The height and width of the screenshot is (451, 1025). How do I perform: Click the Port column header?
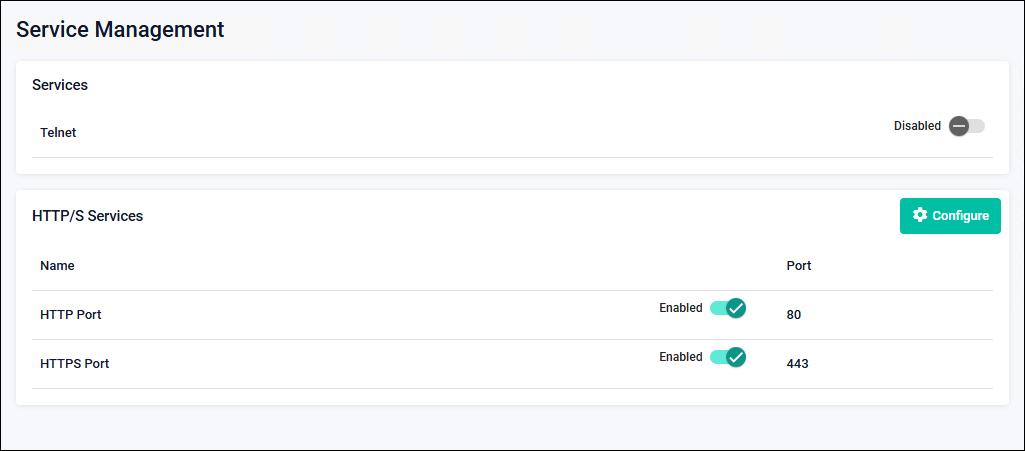pyautogui.click(x=799, y=266)
